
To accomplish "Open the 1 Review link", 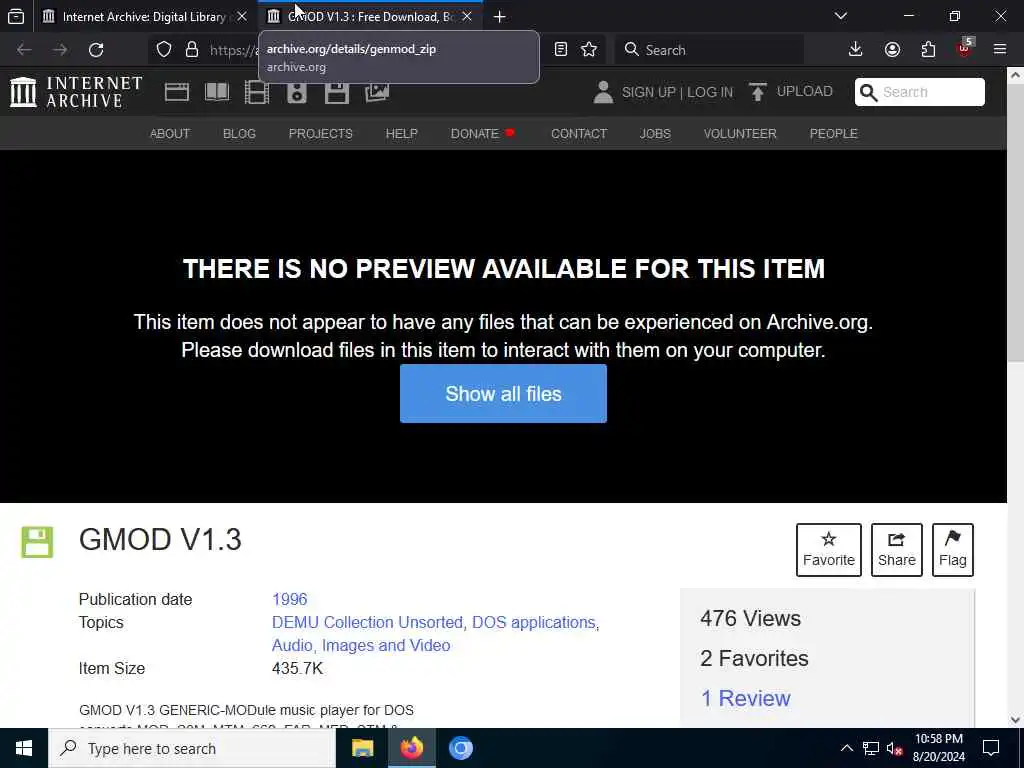I will (745, 698).
